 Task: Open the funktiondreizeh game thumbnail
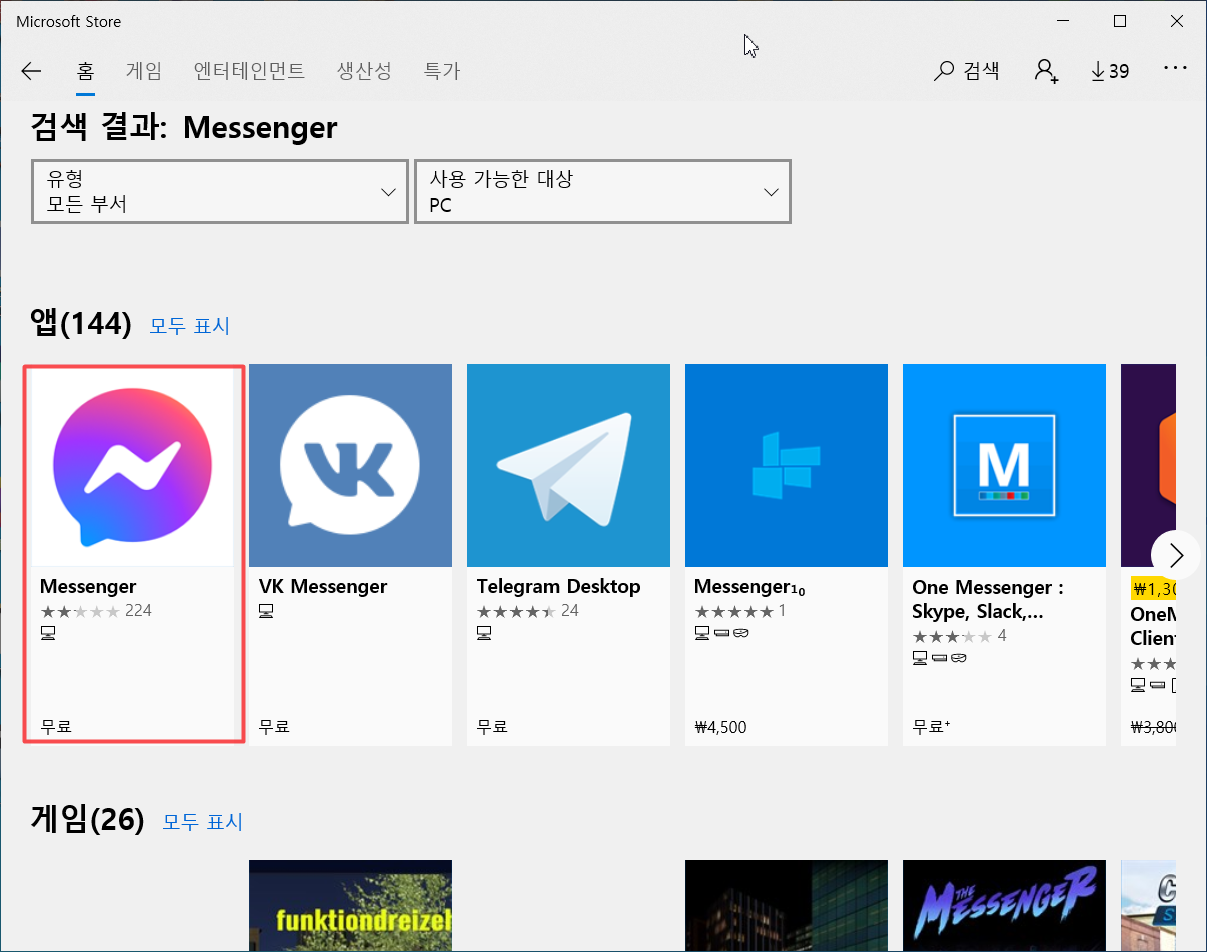(350, 906)
